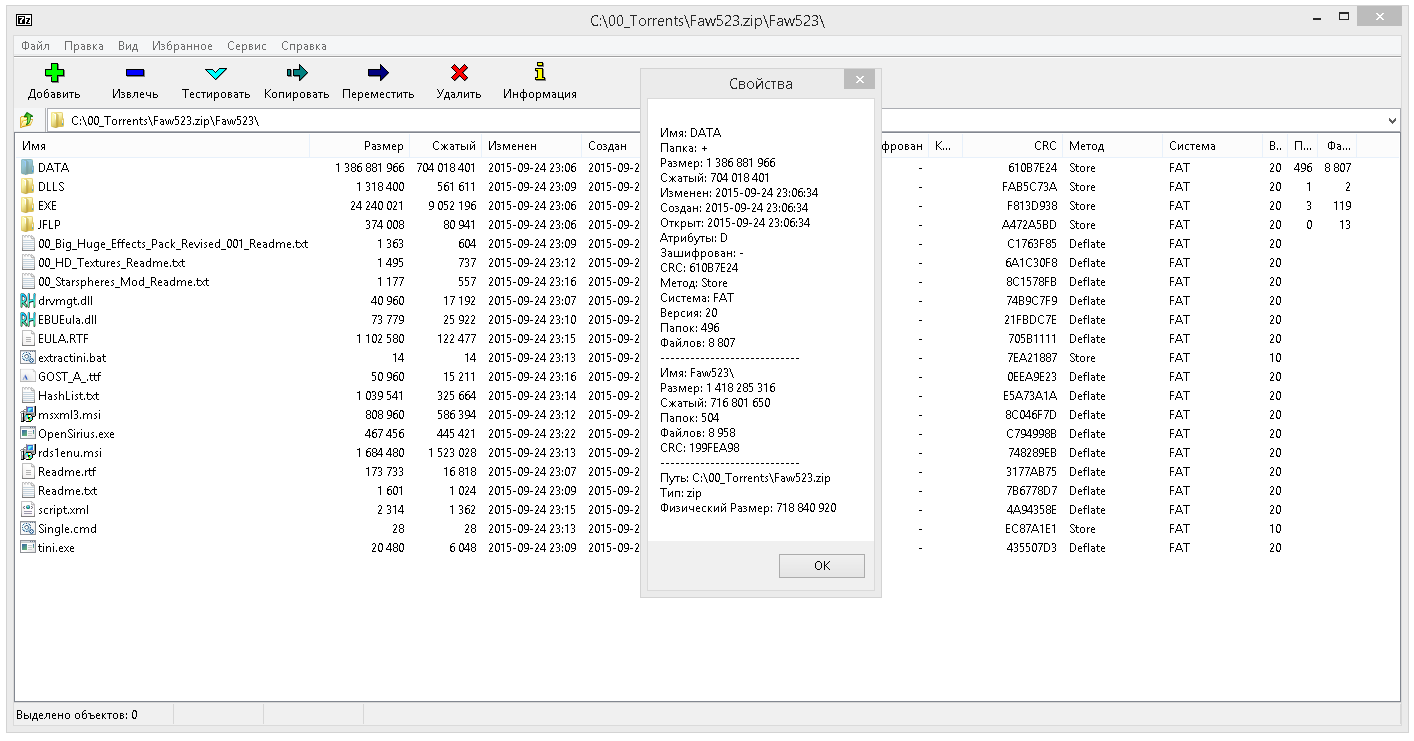Viewport: 1414px width, 741px height.
Task: Select the DLLS folder in the list
Action: [x=52, y=187]
